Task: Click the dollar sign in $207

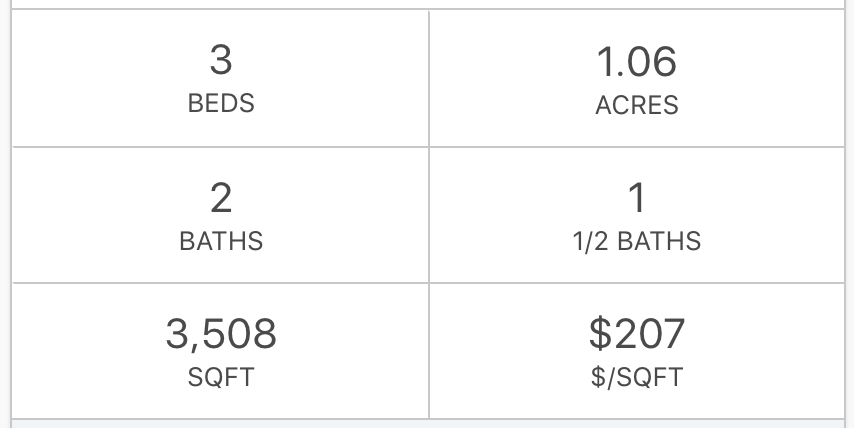Action: (601, 333)
